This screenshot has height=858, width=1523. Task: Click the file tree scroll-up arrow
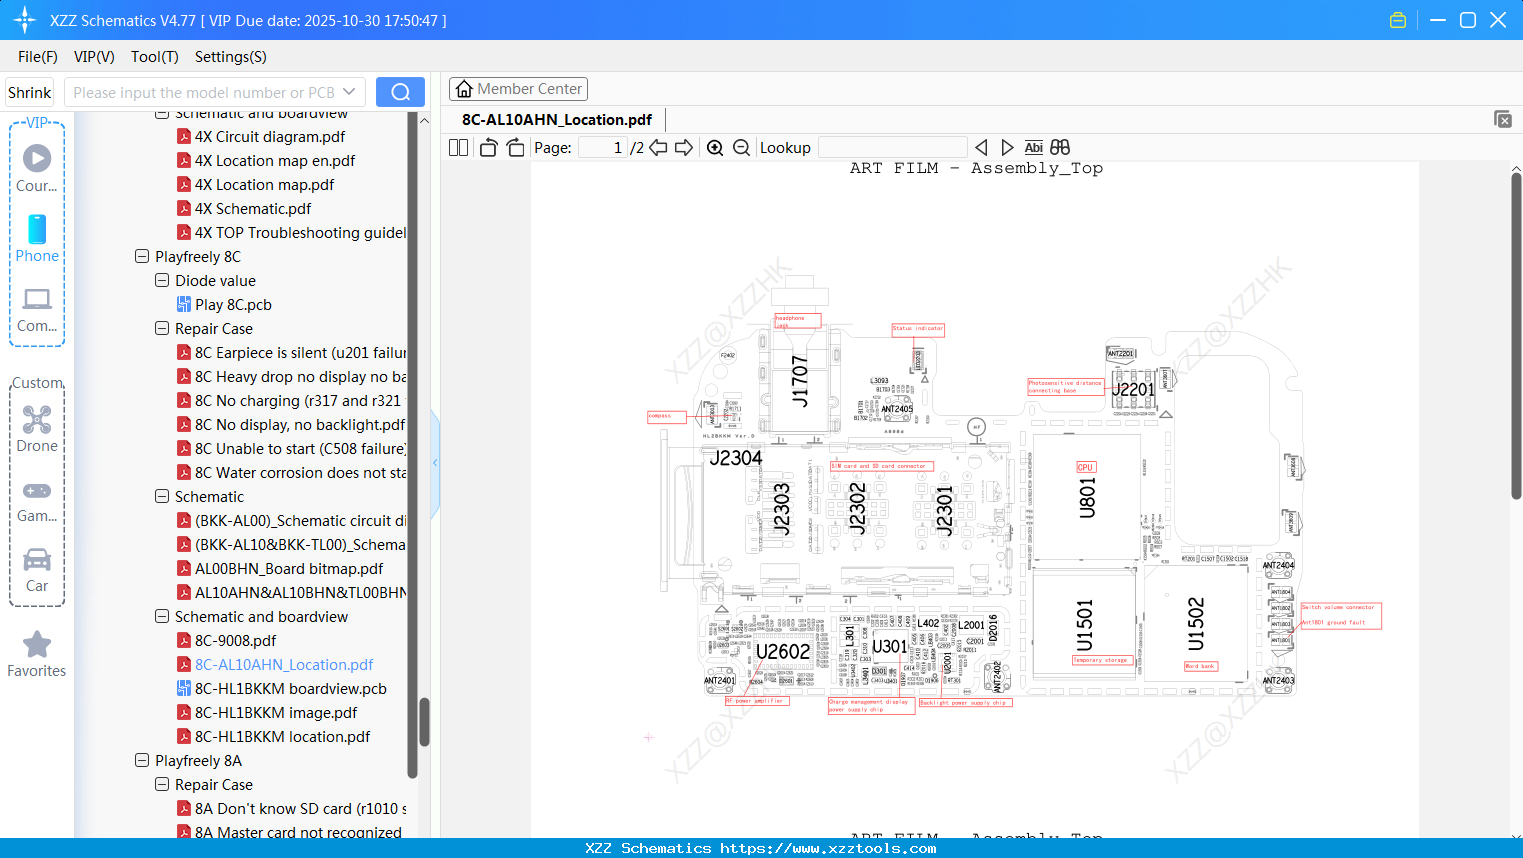click(424, 120)
